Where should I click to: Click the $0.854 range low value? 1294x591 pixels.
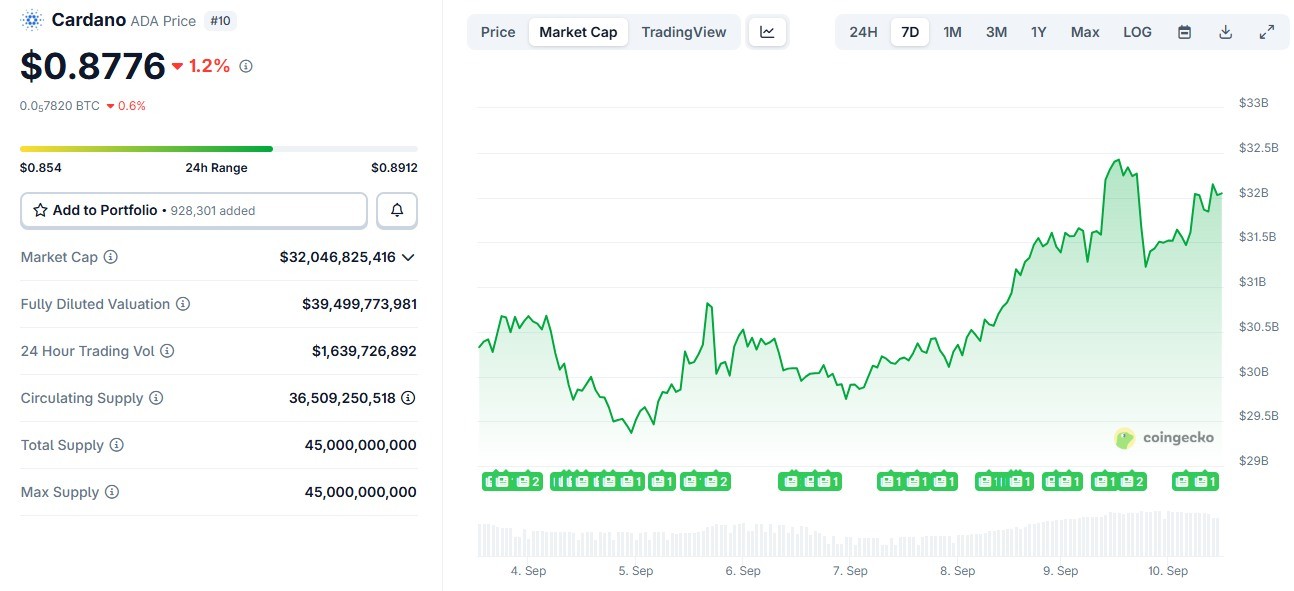coord(41,168)
